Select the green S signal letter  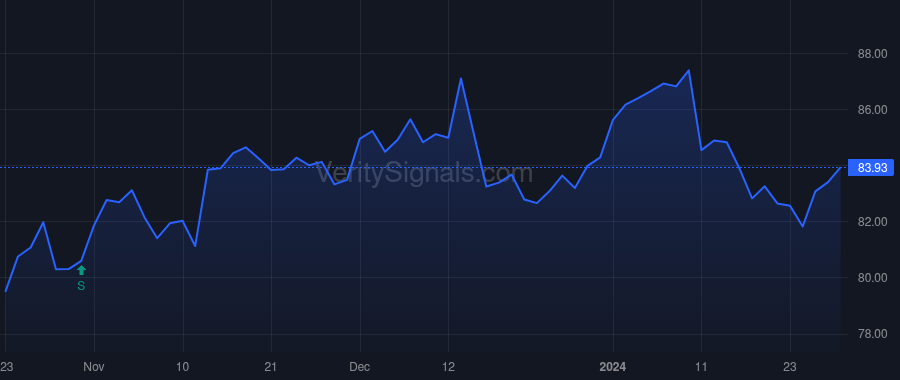[x=81, y=285]
